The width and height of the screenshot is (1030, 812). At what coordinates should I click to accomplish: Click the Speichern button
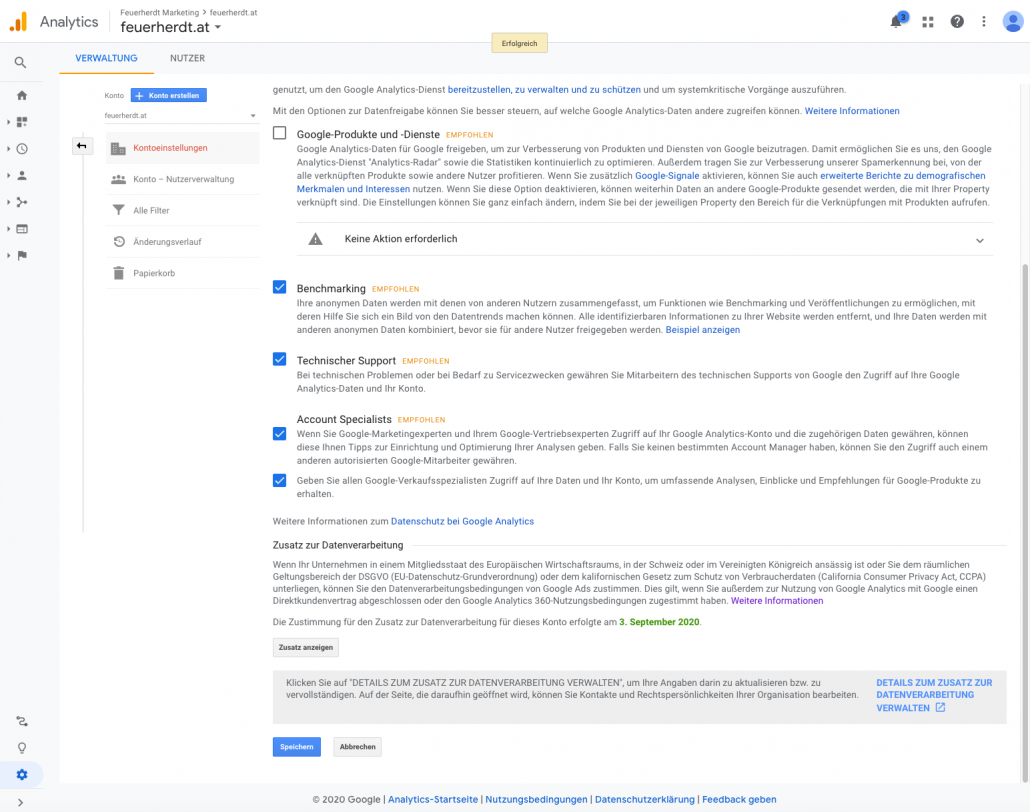pyautogui.click(x=297, y=747)
